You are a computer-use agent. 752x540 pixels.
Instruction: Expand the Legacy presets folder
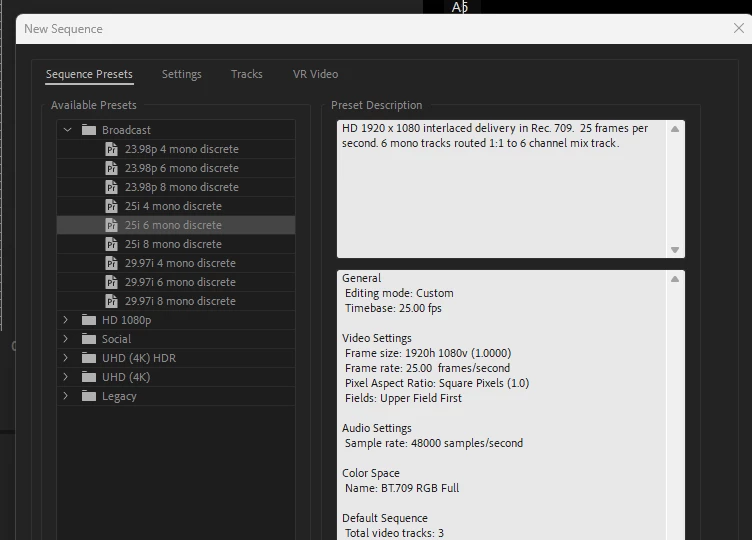click(66, 396)
